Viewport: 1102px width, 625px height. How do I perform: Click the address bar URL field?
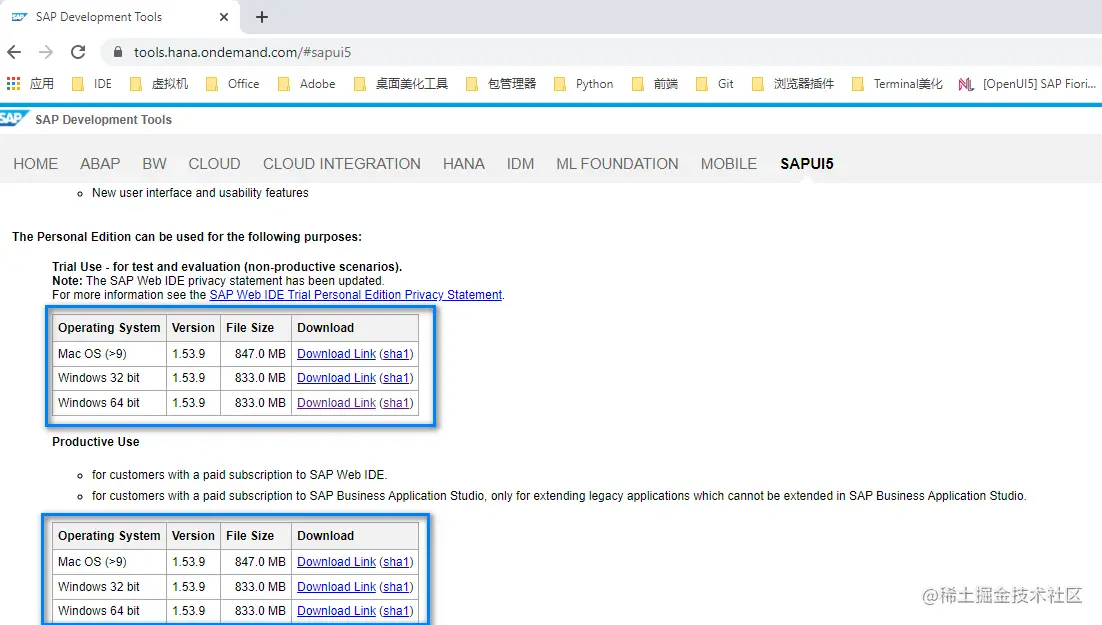tap(242, 52)
